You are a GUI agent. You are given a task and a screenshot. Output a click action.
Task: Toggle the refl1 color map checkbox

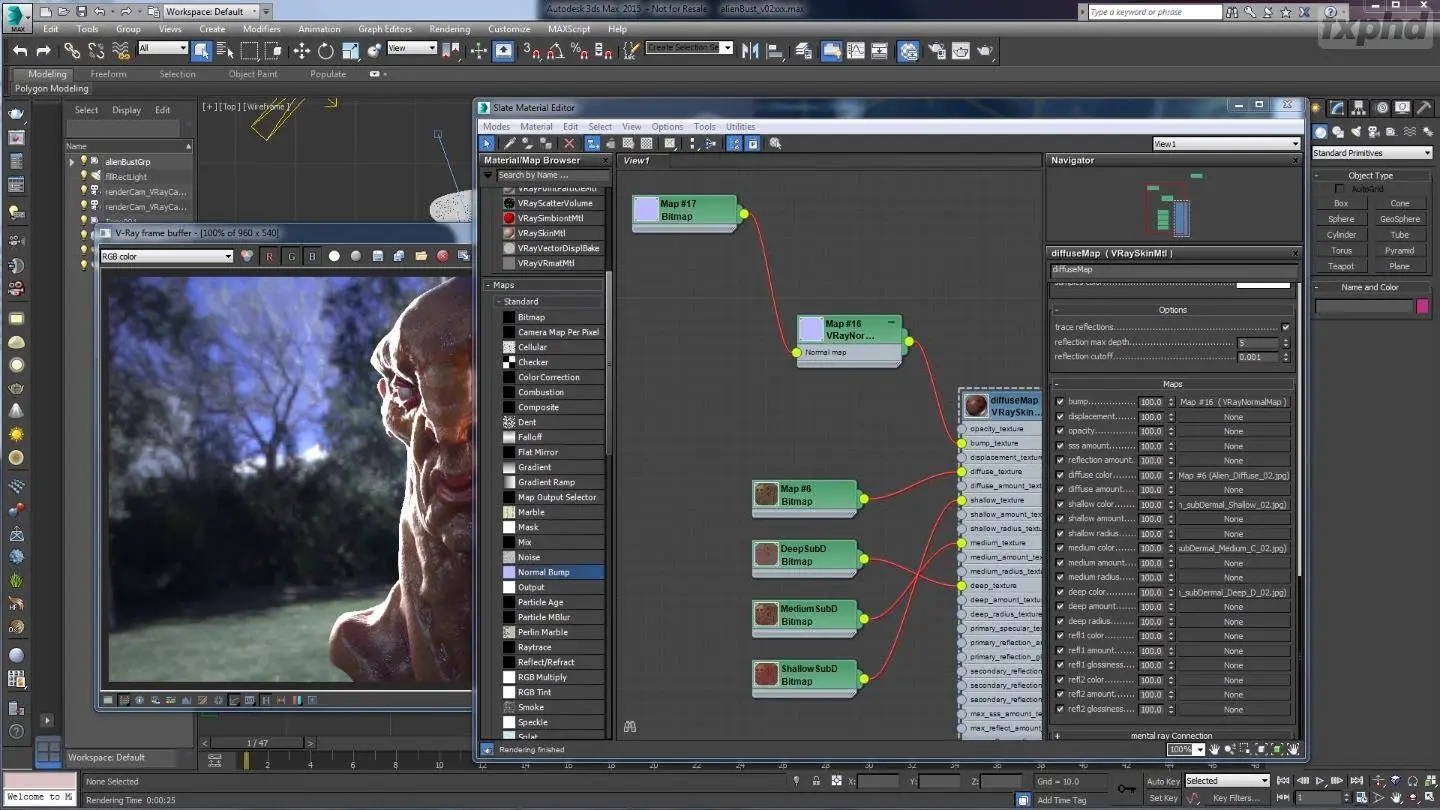1060,636
